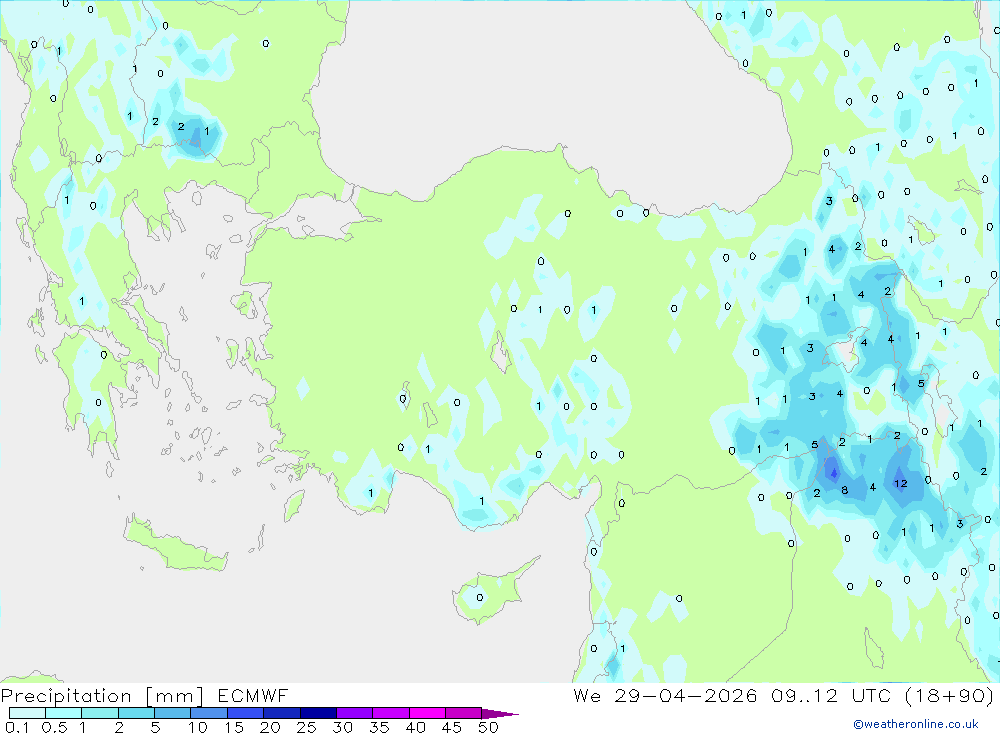Open the weatheronline.co.uk copyright link
The width and height of the screenshot is (1000, 733).
(x=916, y=724)
